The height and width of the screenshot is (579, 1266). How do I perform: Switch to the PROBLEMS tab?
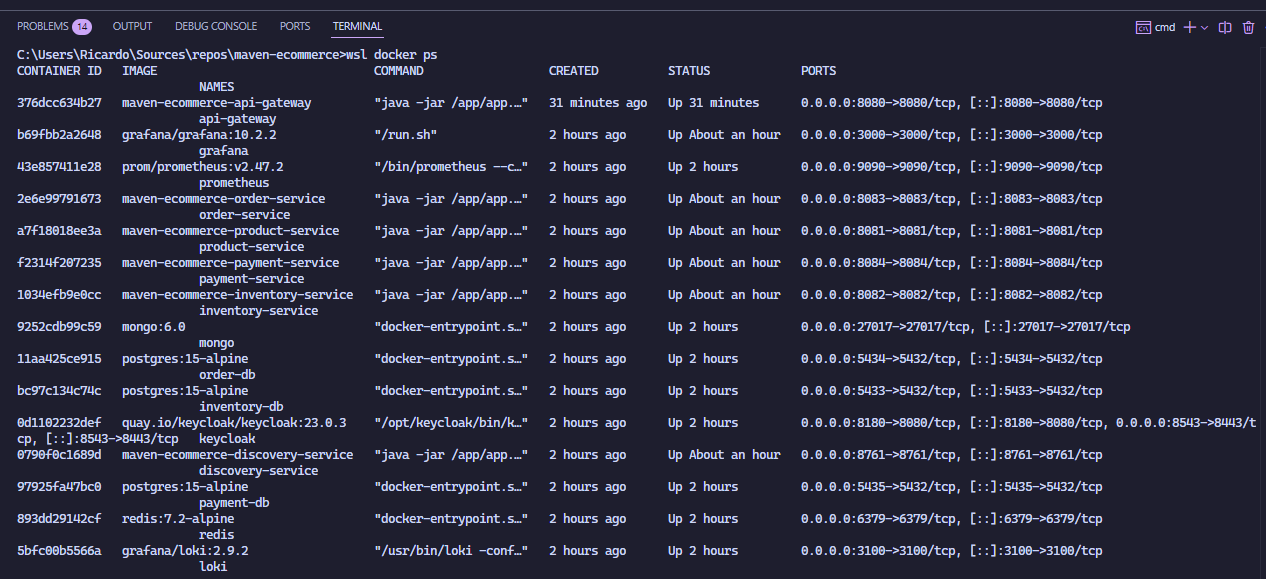point(43,26)
